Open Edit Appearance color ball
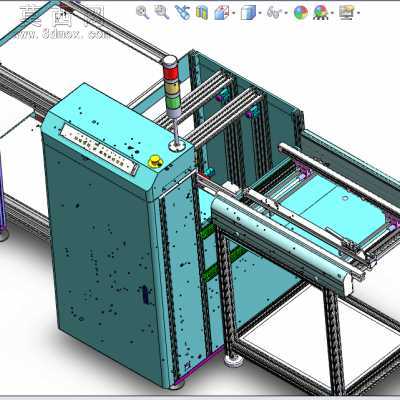Screen dimensions: 400x400 [301, 13]
